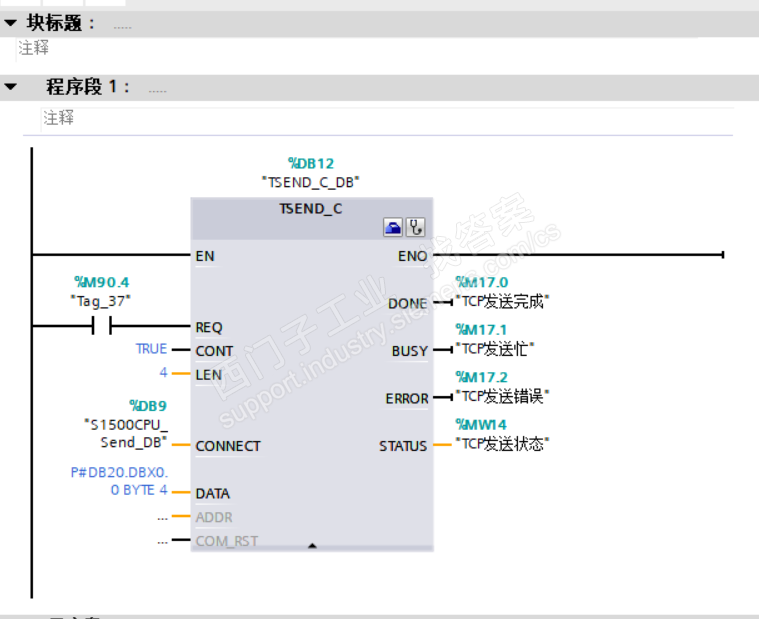Image resolution: width=759 pixels, height=619 pixels.
Task: Open the TSEND_C configuration icon
Action: (393, 227)
